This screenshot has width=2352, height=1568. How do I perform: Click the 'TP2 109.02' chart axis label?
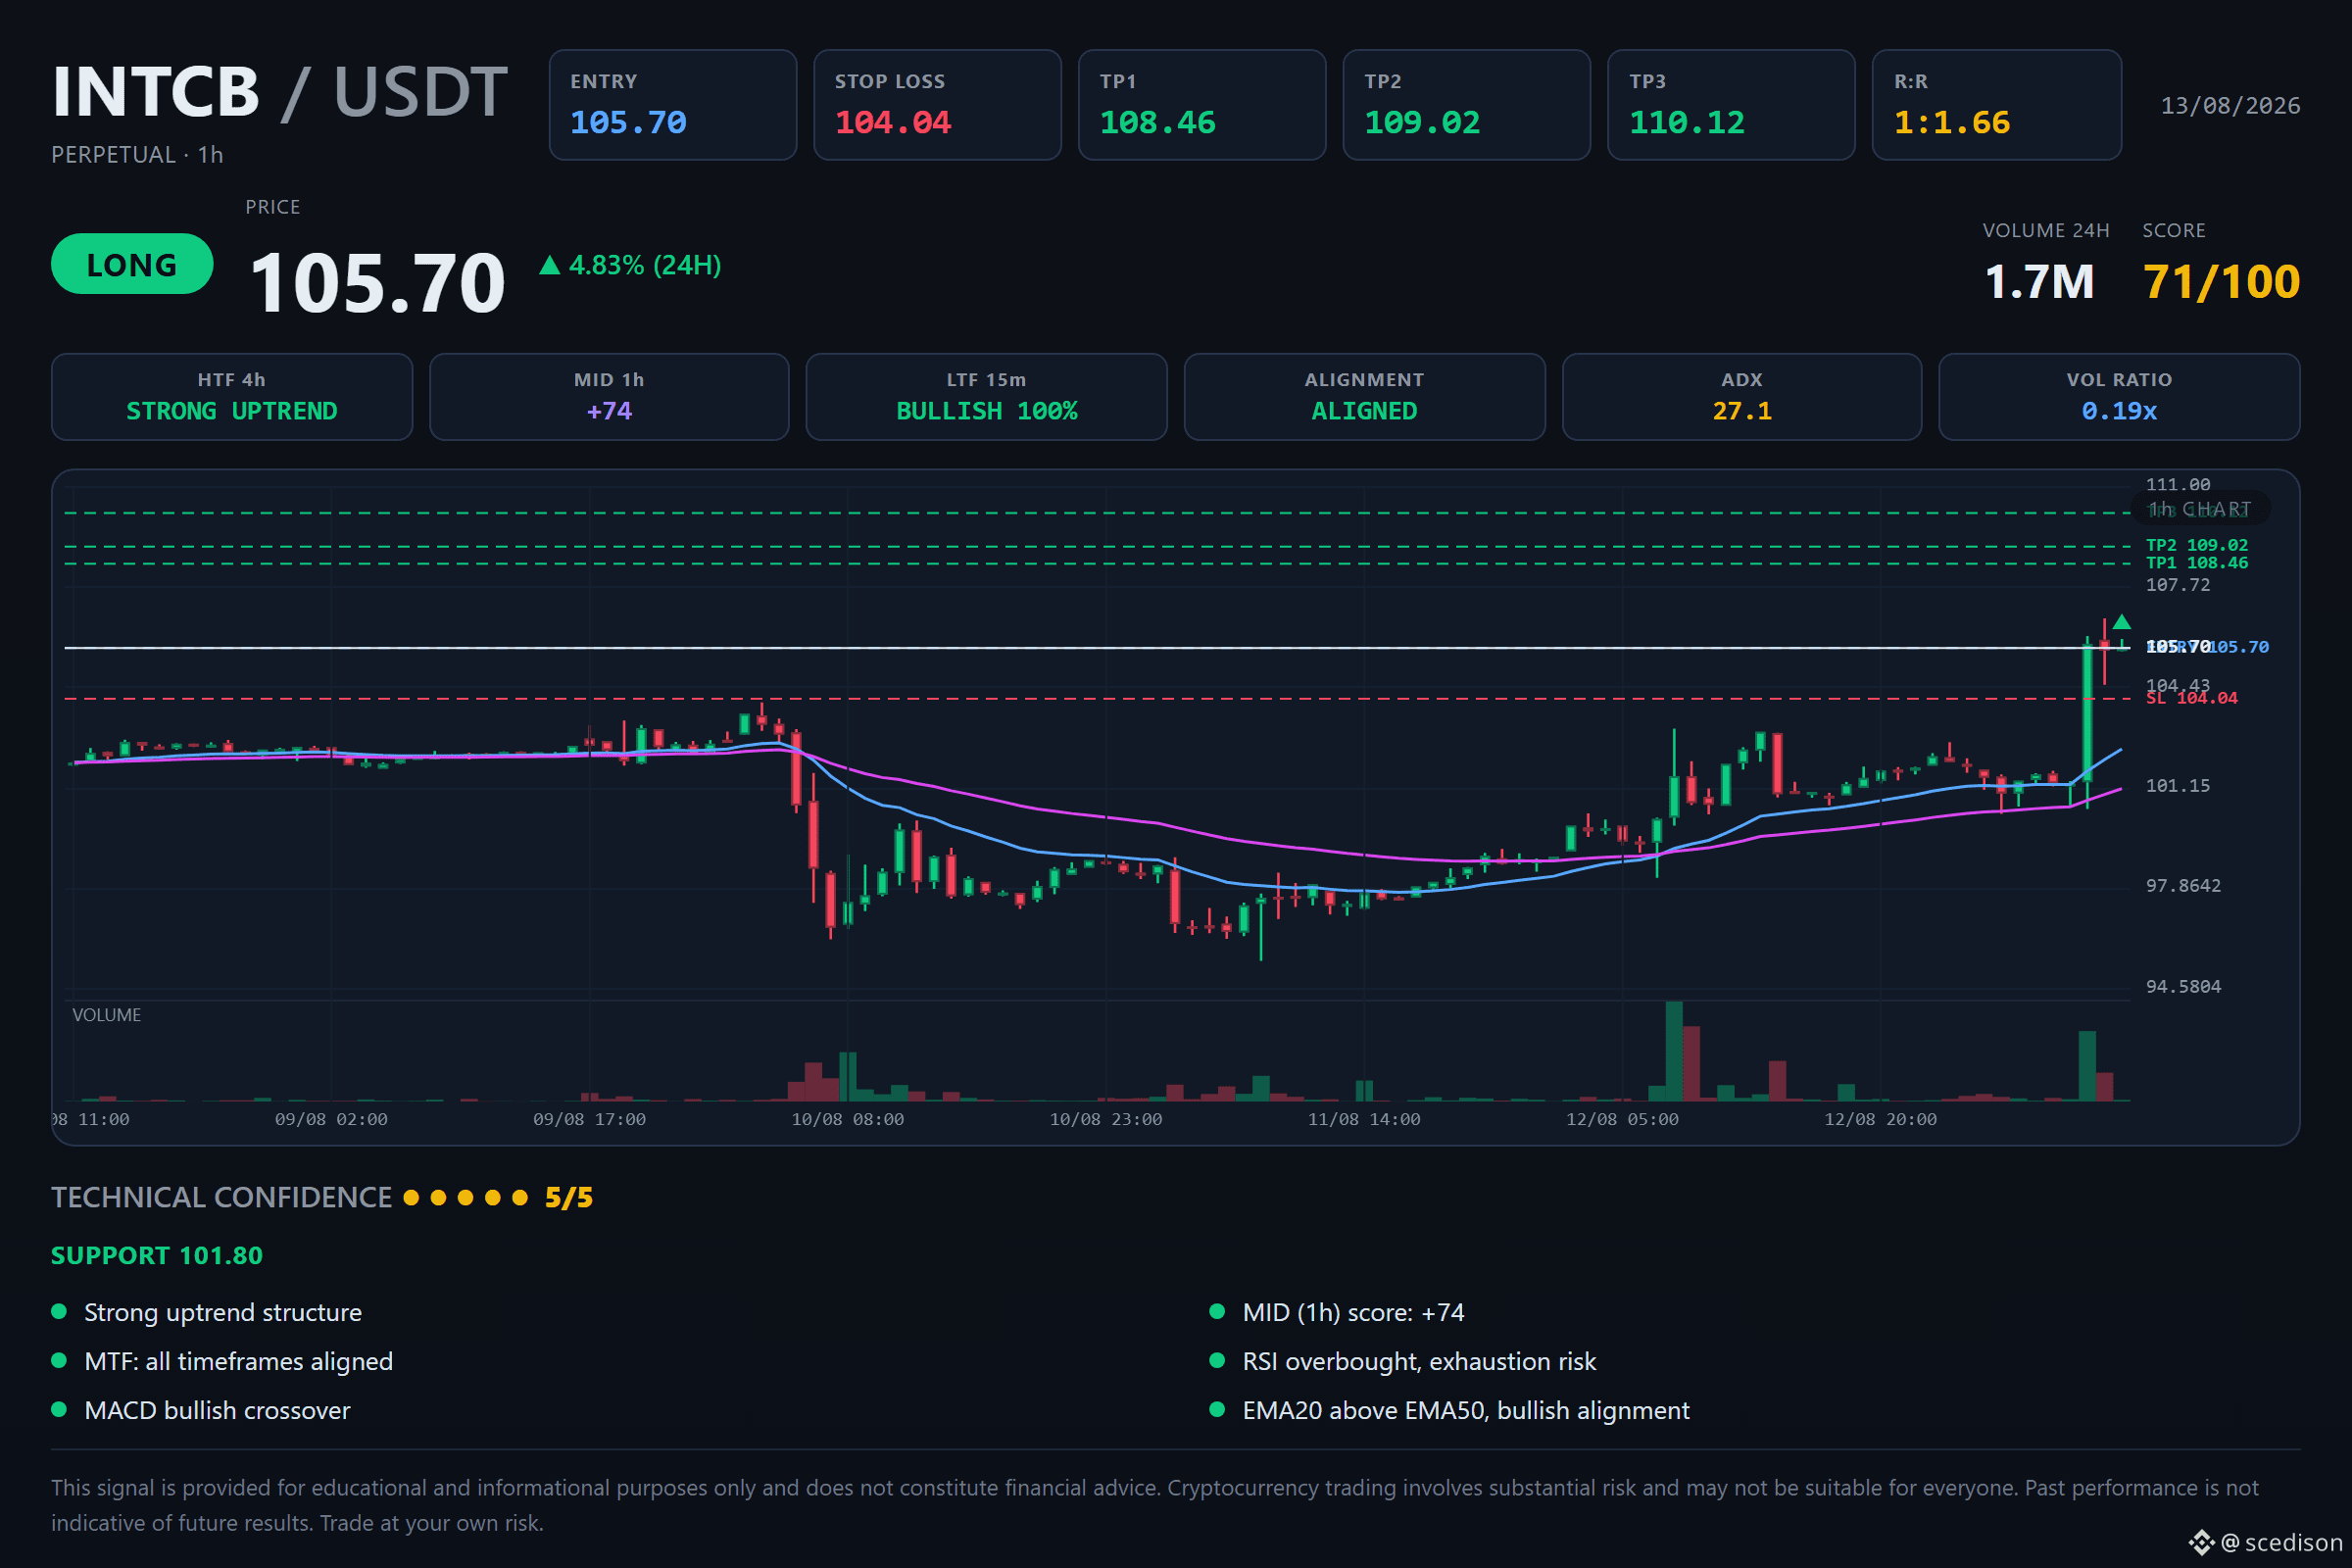tap(2197, 545)
